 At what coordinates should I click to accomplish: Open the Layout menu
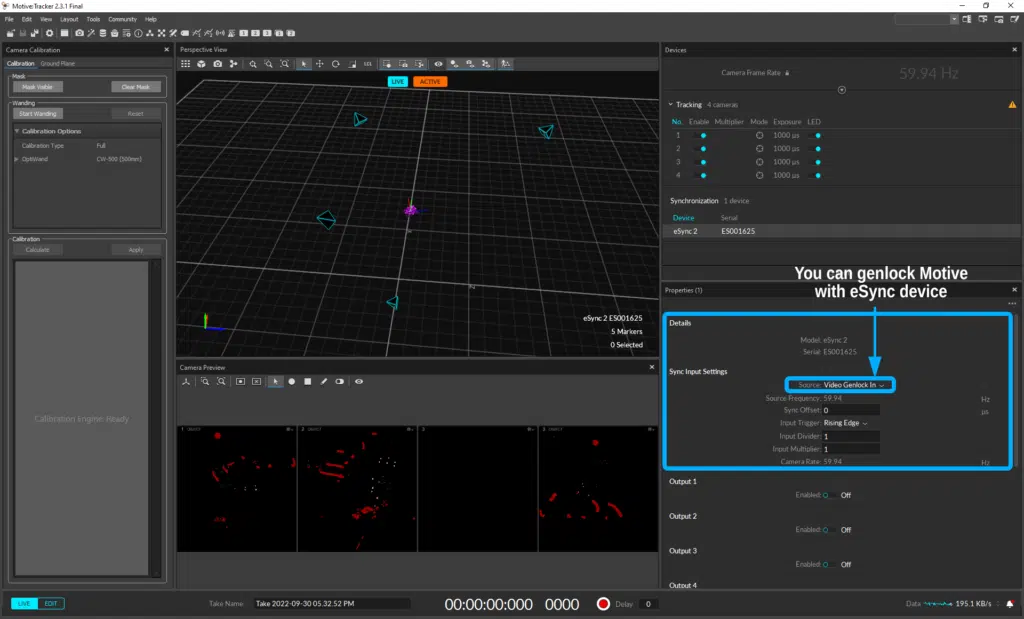(x=69, y=19)
